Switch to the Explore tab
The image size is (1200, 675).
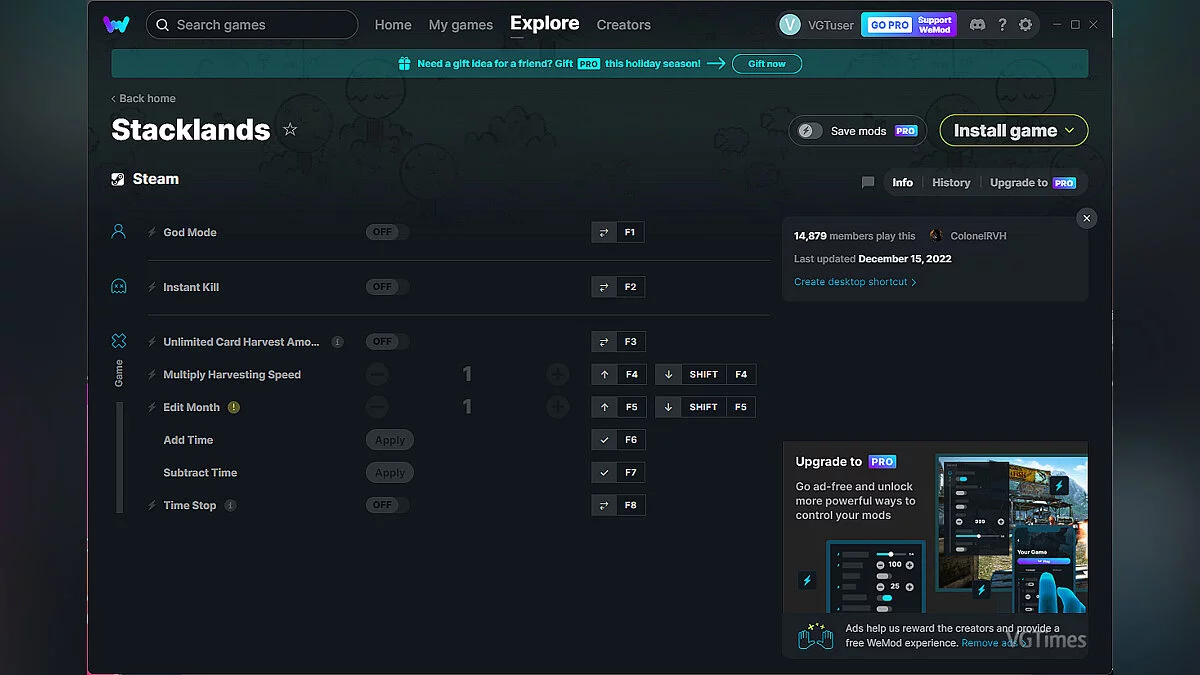(544, 23)
